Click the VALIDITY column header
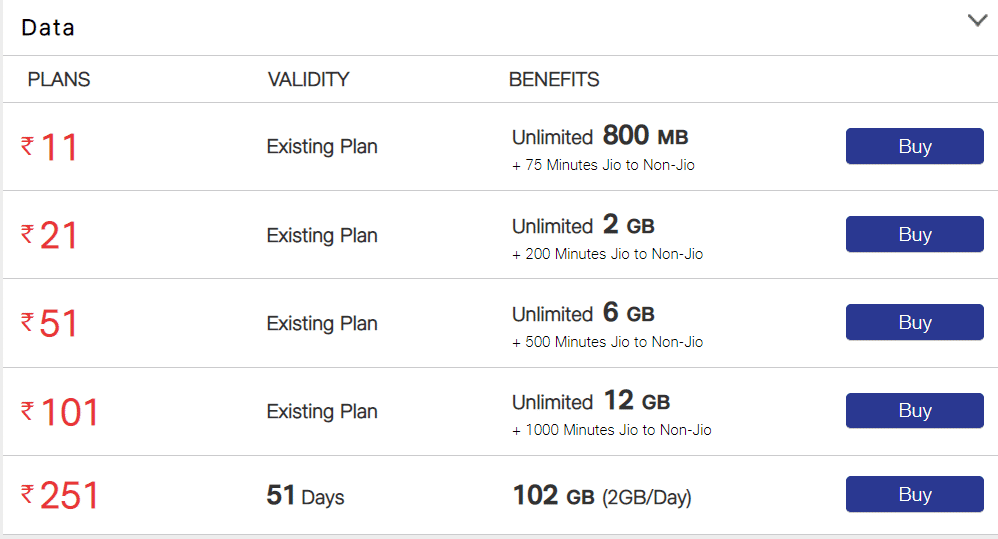The height and width of the screenshot is (539, 998). 309,80
